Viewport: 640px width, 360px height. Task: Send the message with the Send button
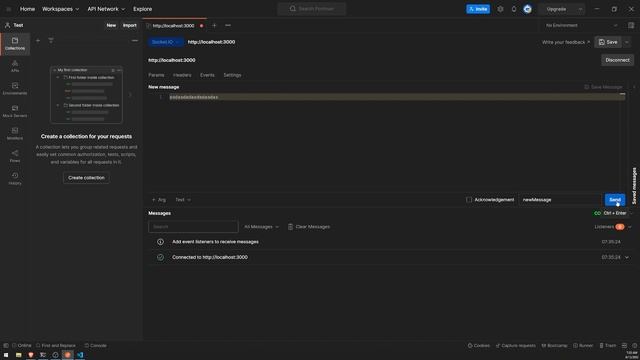[x=615, y=200]
